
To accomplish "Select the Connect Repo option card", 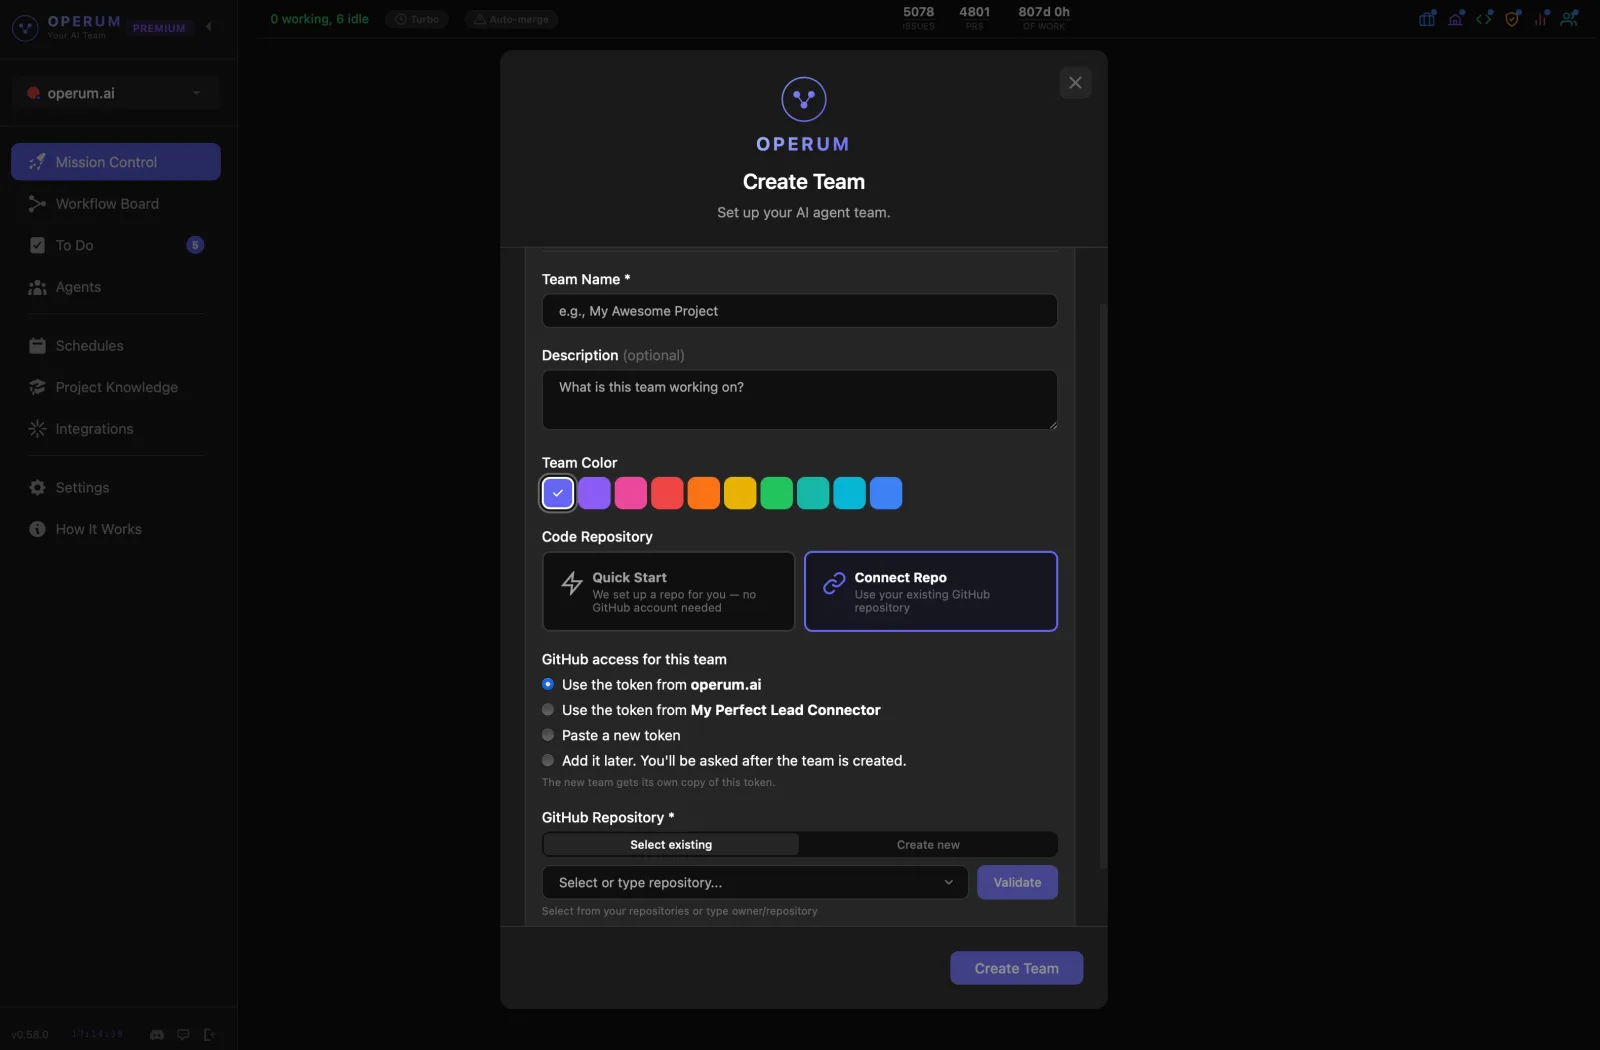I will click(930, 591).
